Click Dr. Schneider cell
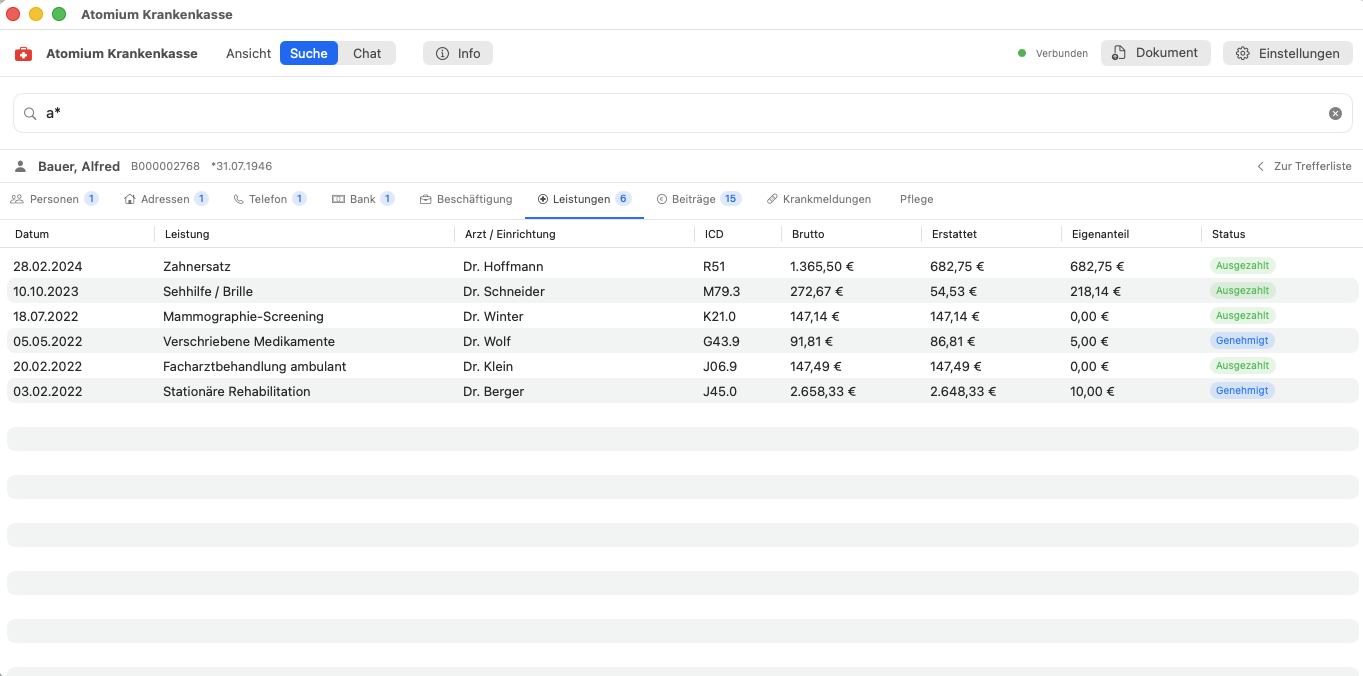1363x676 pixels. click(504, 292)
